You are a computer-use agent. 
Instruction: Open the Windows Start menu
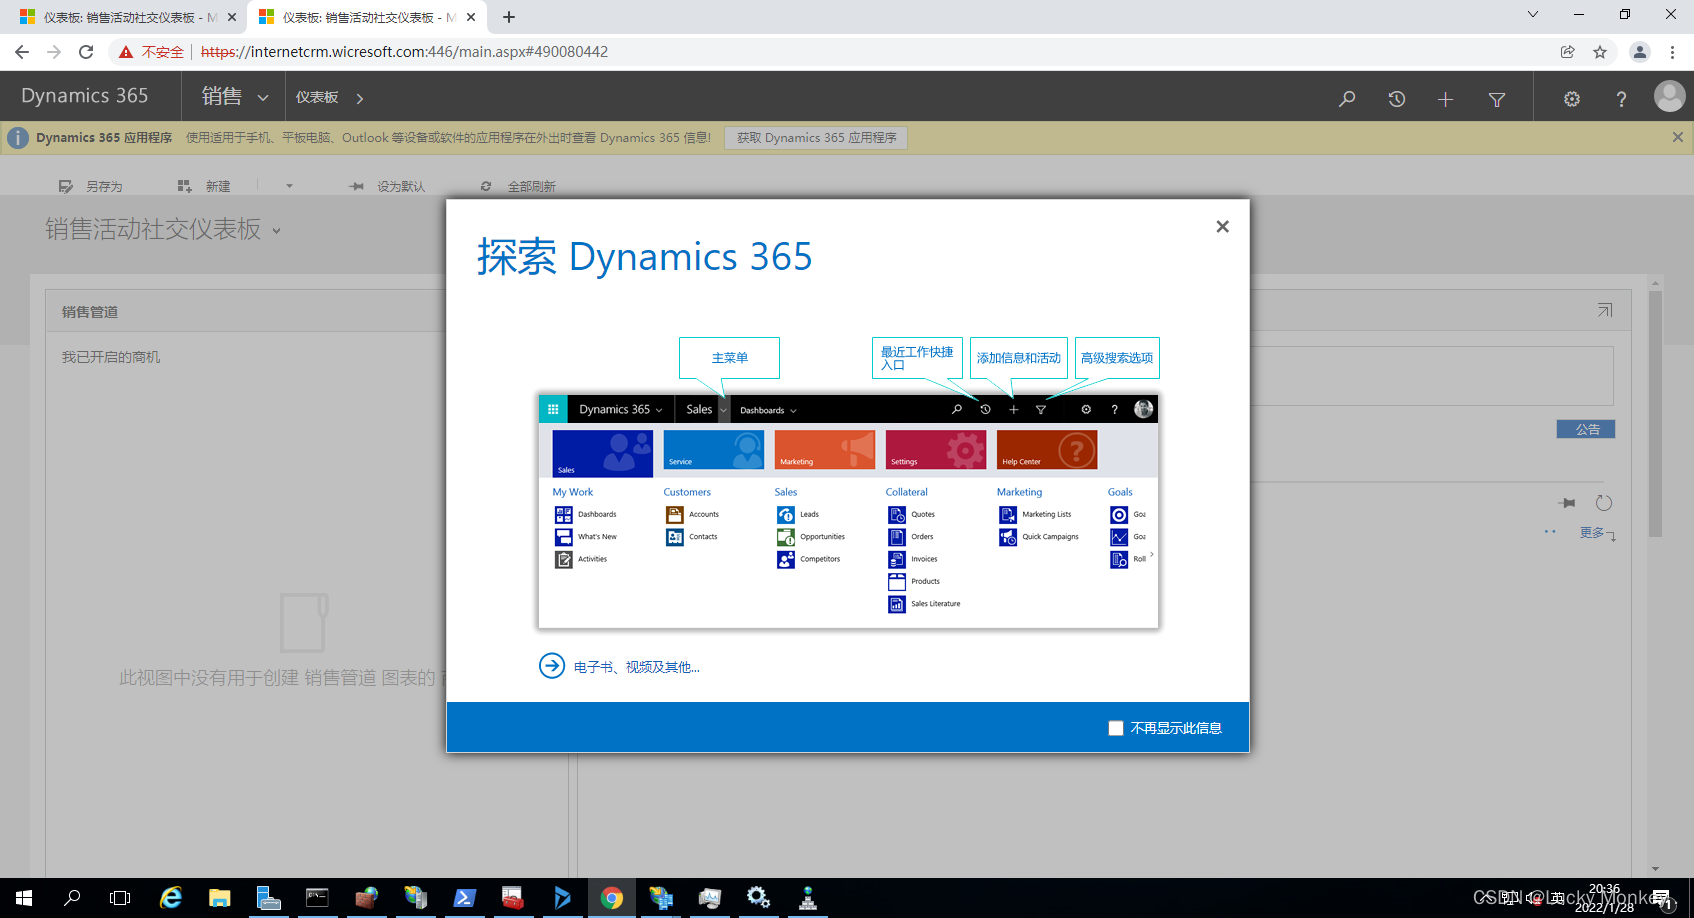24,898
